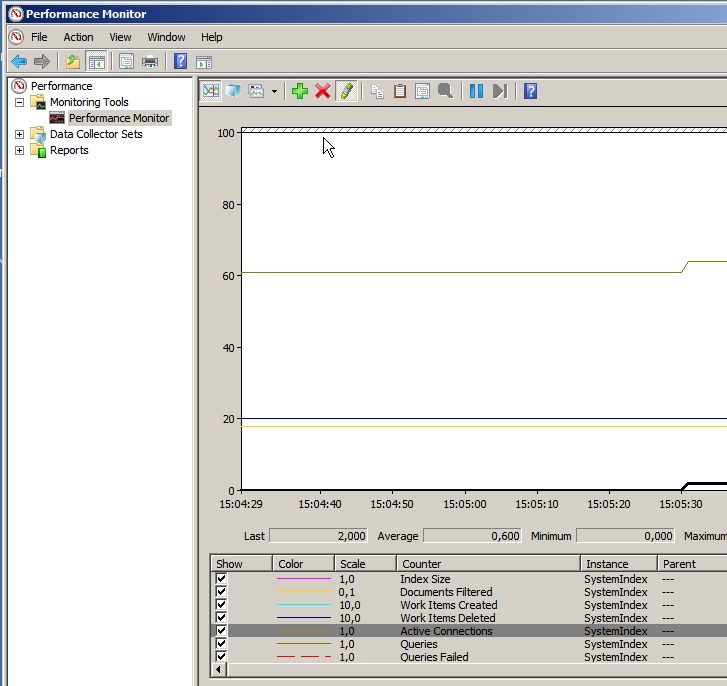Click the red Delete counter X icon
This screenshot has height=686, width=727.
[x=322, y=91]
